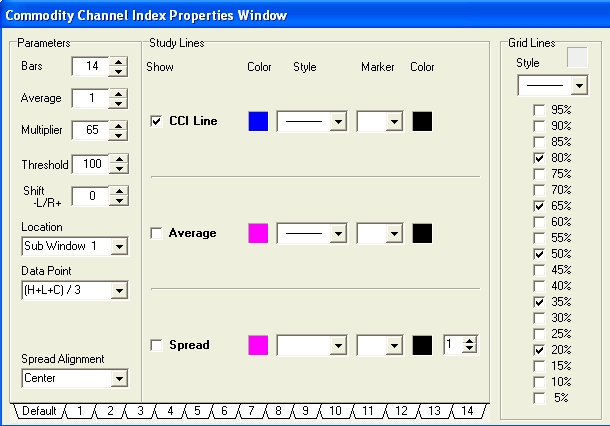Click the Bars input field
The width and height of the screenshot is (610, 426).
pyautogui.click(x=89, y=66)
